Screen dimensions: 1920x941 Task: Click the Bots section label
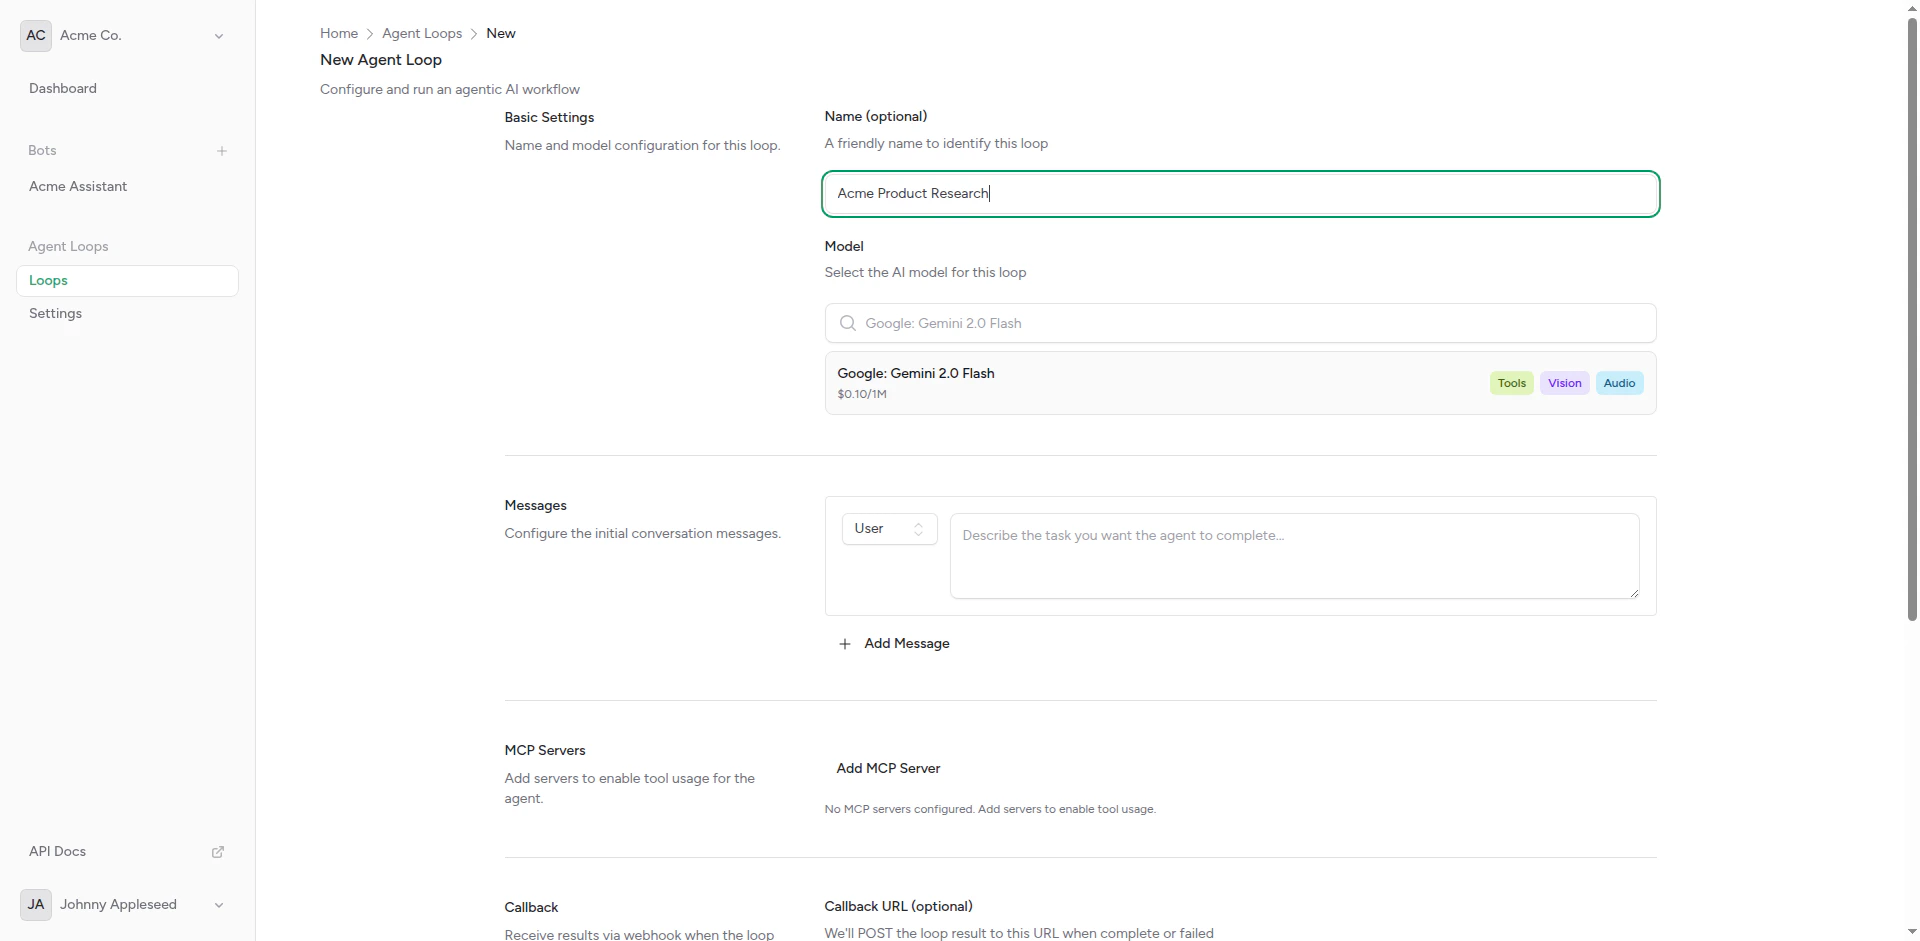[42, 150]
